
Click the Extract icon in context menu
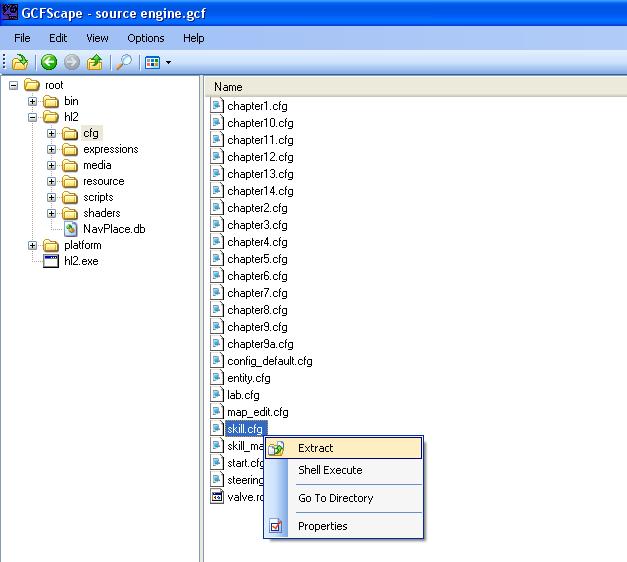click(x=276, y=448)
